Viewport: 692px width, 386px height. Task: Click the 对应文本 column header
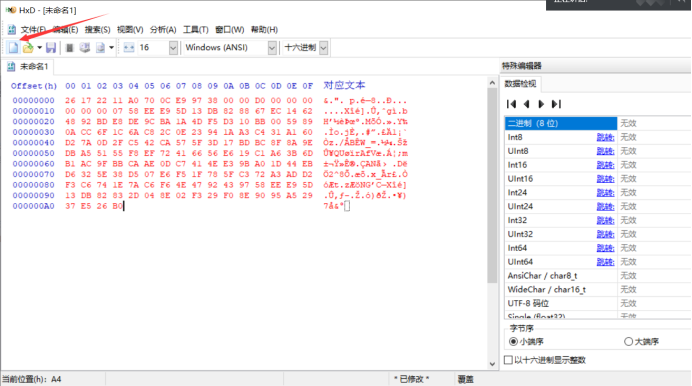point(344,85)
